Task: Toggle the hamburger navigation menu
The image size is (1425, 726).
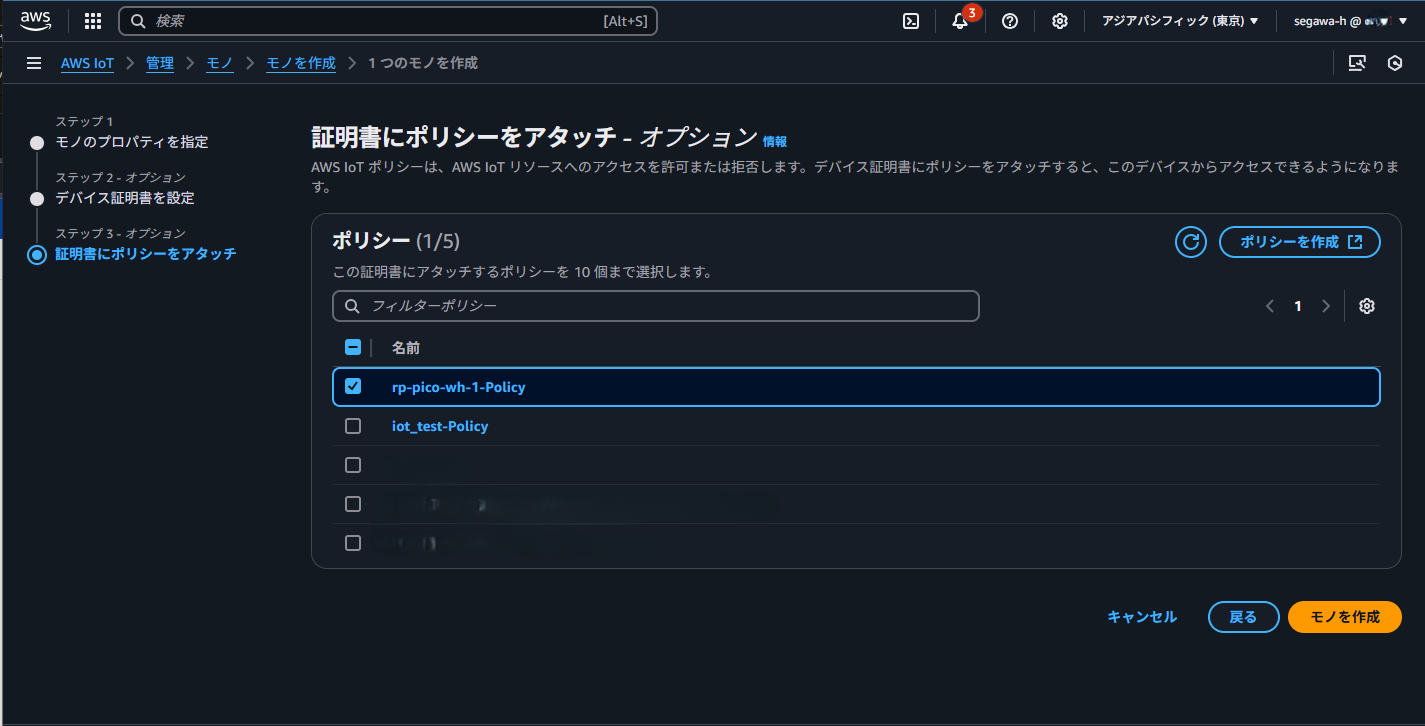Action: (x=34, y=63)
